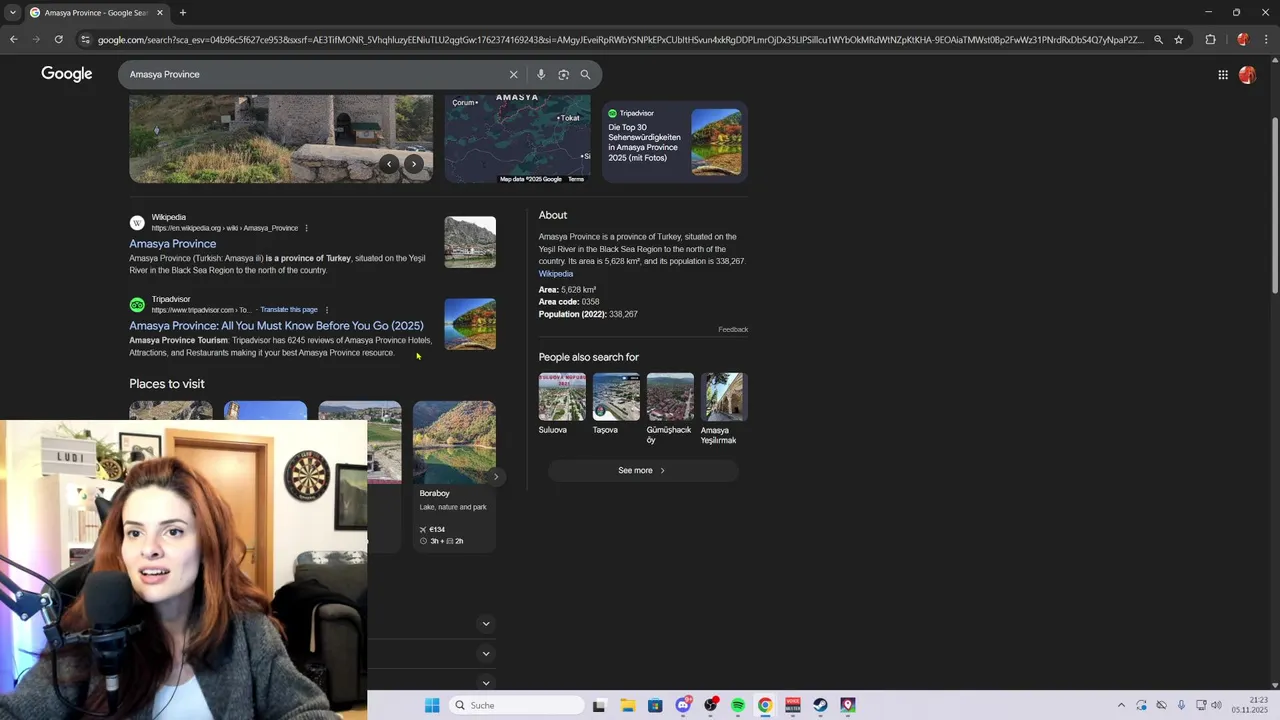Viewport: 1280px width, 720px height.
Task: Open Tripadvisor Top 30 Sehenswürdigkeiten card
Action: (x=675, y=141)
